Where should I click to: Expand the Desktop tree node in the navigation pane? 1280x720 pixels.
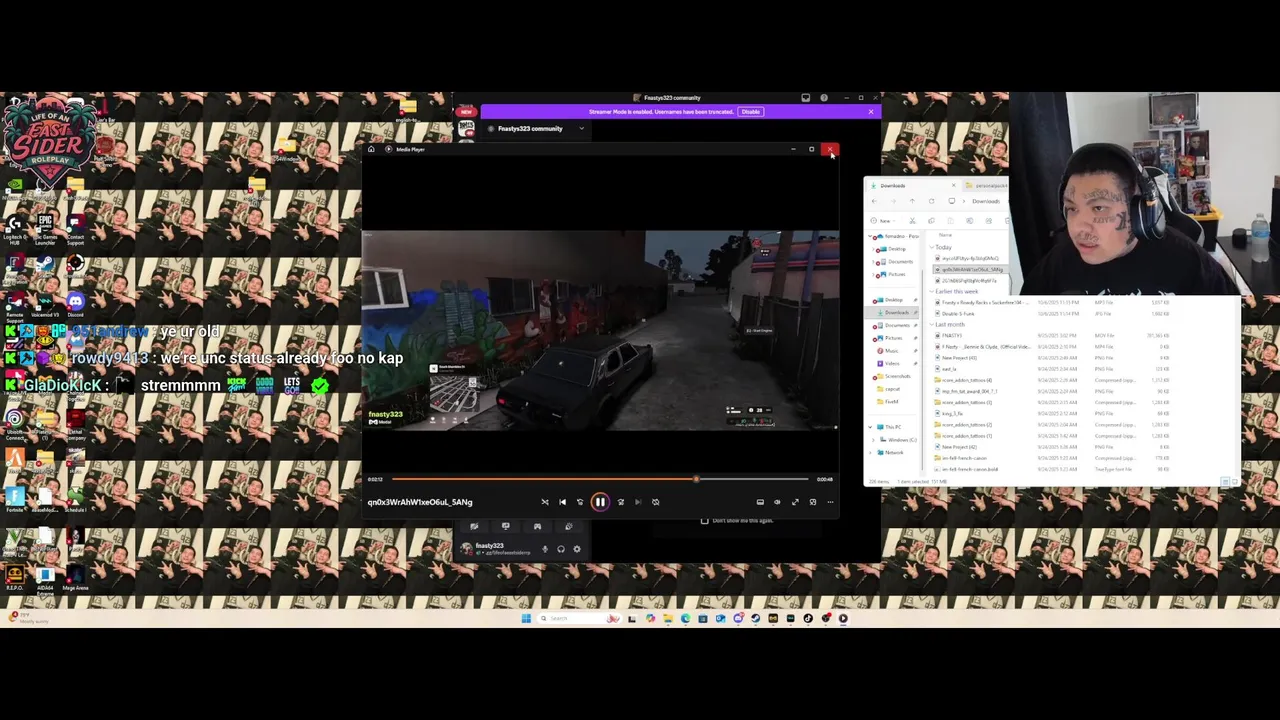(x=873, y=249)
